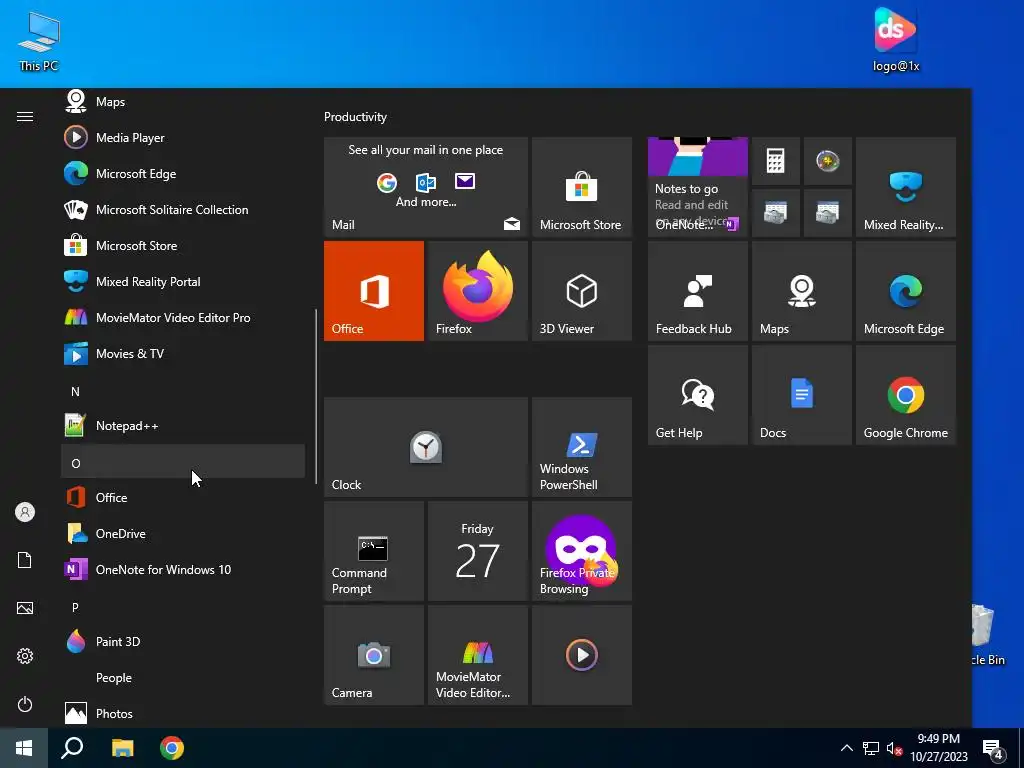Viewport: 1024px width, 768px height.
Task: Open Microsoft Edge in the app list
Action: pos(183,174)
